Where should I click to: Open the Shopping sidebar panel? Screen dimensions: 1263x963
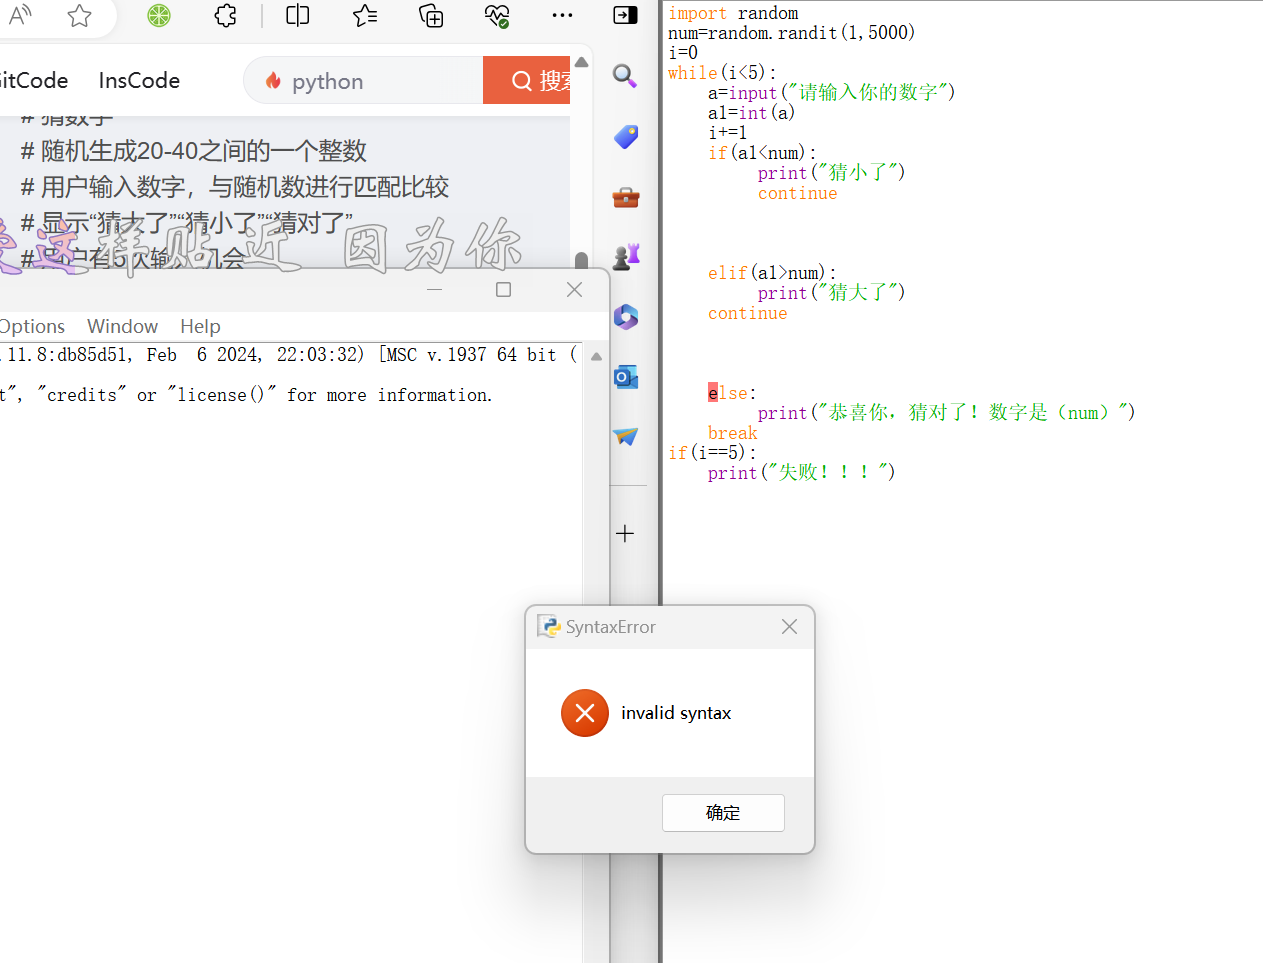625,137
